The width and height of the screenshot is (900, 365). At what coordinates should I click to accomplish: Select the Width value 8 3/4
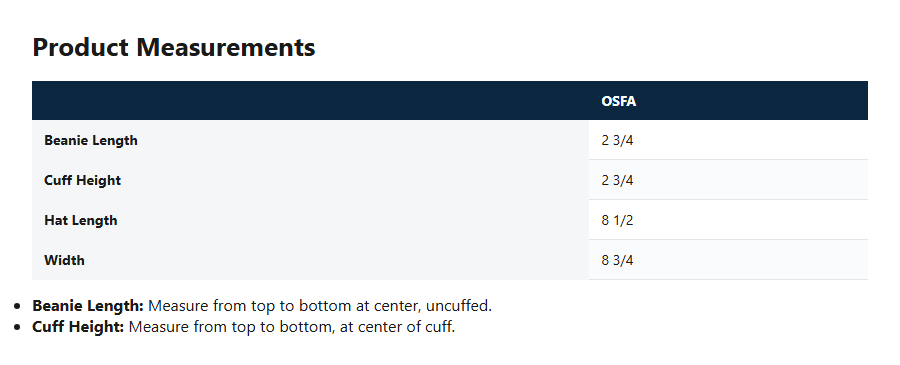[x=617, y=260]
